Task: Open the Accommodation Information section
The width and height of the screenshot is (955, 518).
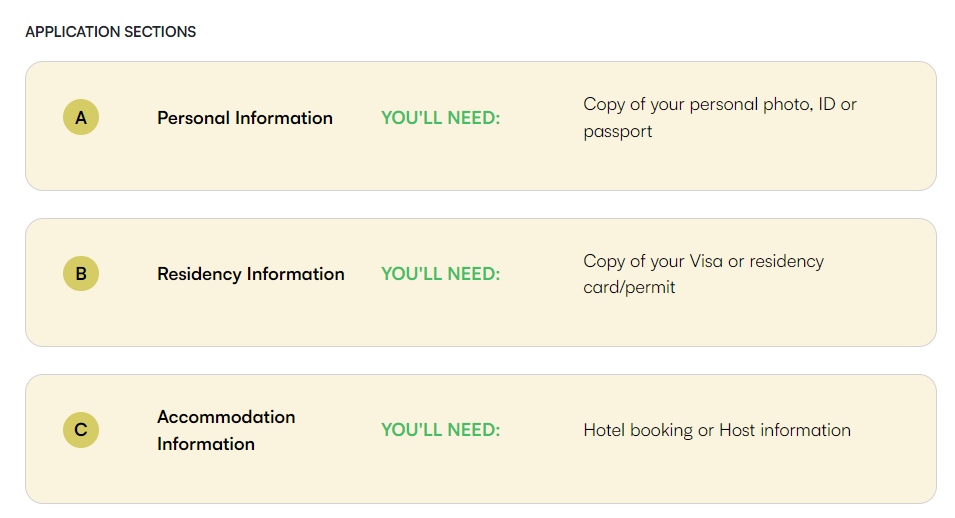Action: point(226,430)
